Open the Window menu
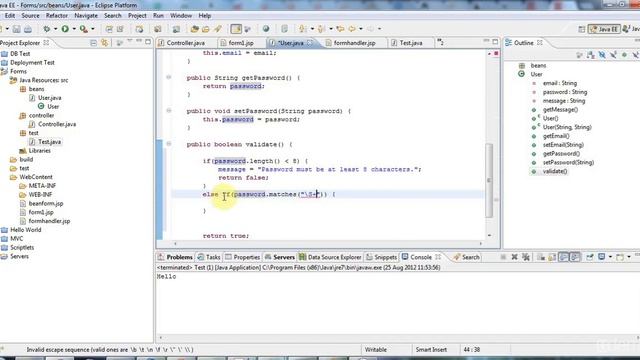Screen dimensions: 640x360 (x=181, y=16)
